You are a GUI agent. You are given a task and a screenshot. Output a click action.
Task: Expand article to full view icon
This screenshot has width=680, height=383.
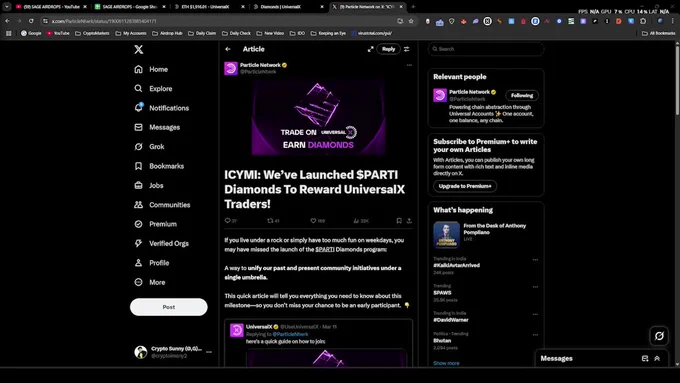370,49
